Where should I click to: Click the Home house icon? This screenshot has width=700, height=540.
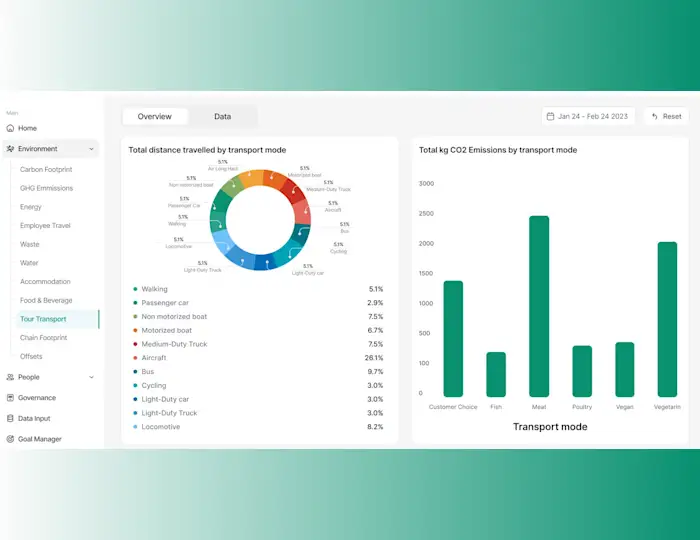tap(10, 128)
